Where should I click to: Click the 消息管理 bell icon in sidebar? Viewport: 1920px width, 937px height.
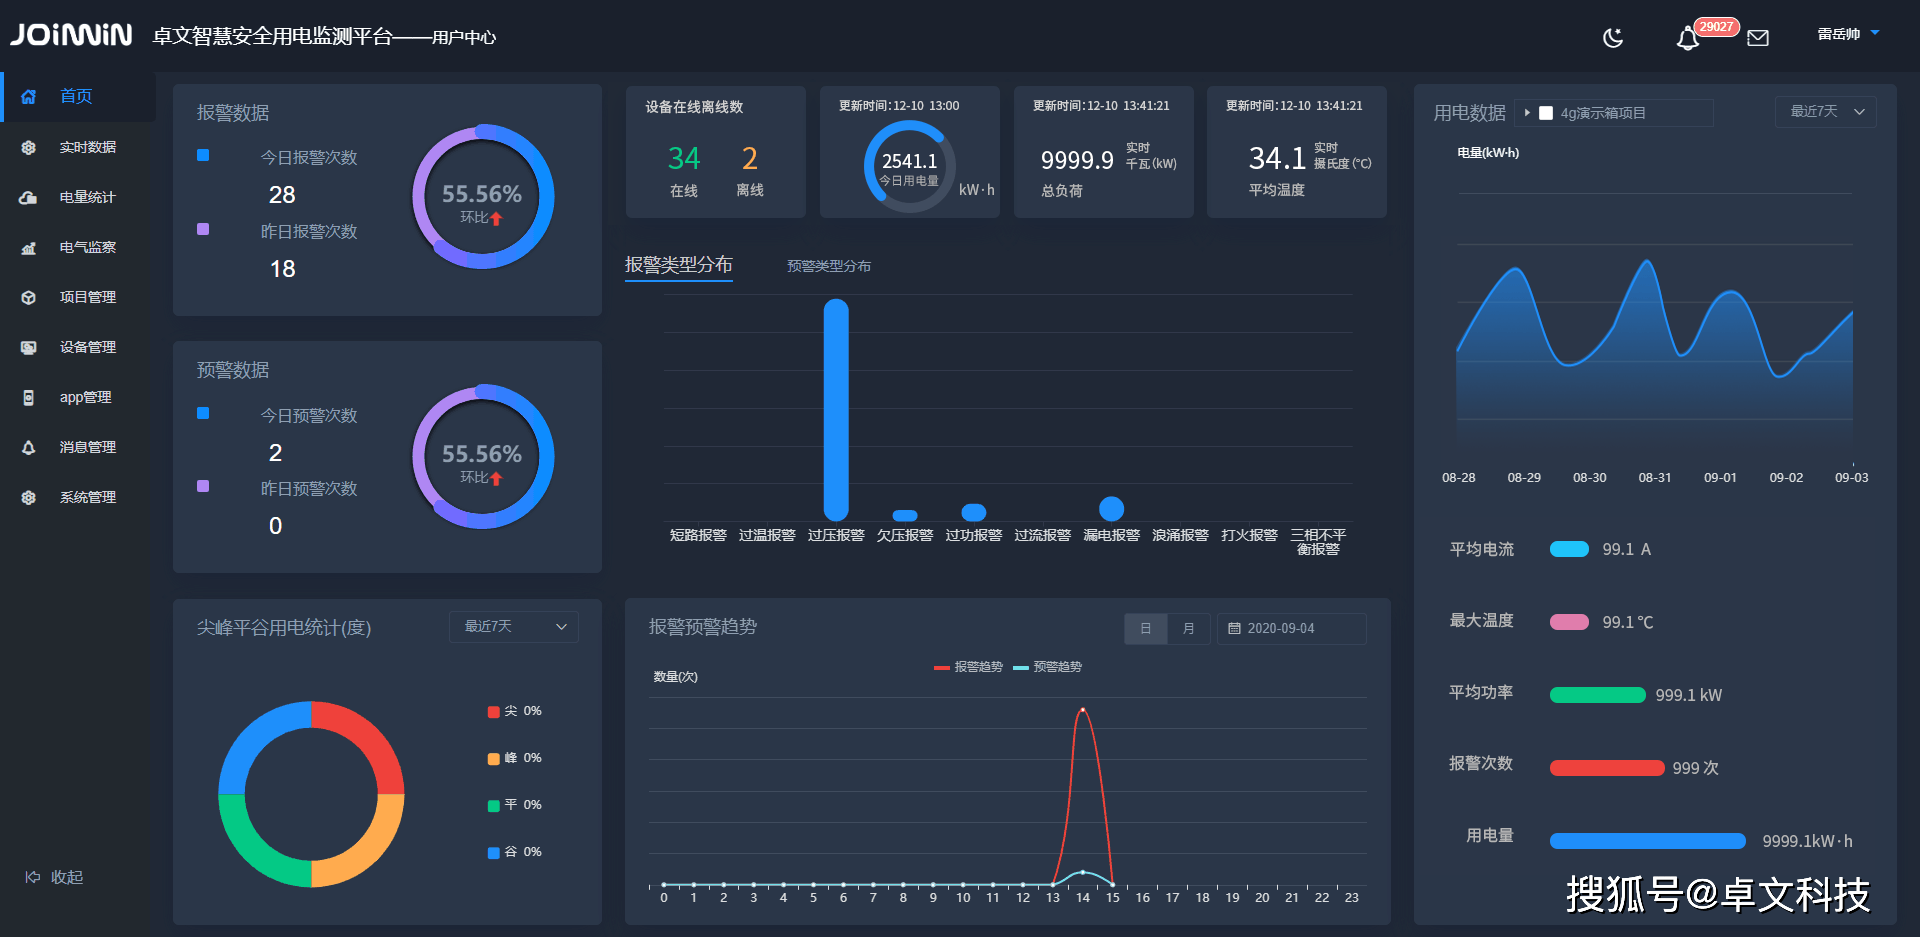click(29, 447)
